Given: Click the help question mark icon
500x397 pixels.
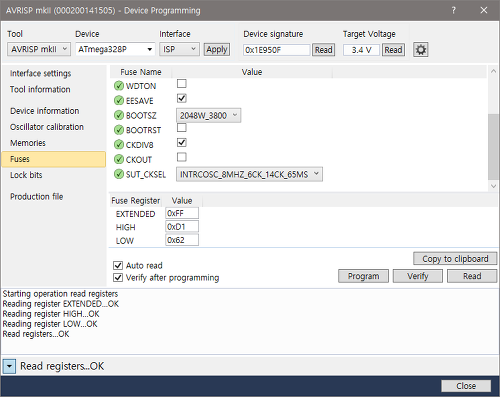Looking at the screenshot, I should tap(453, 10).
